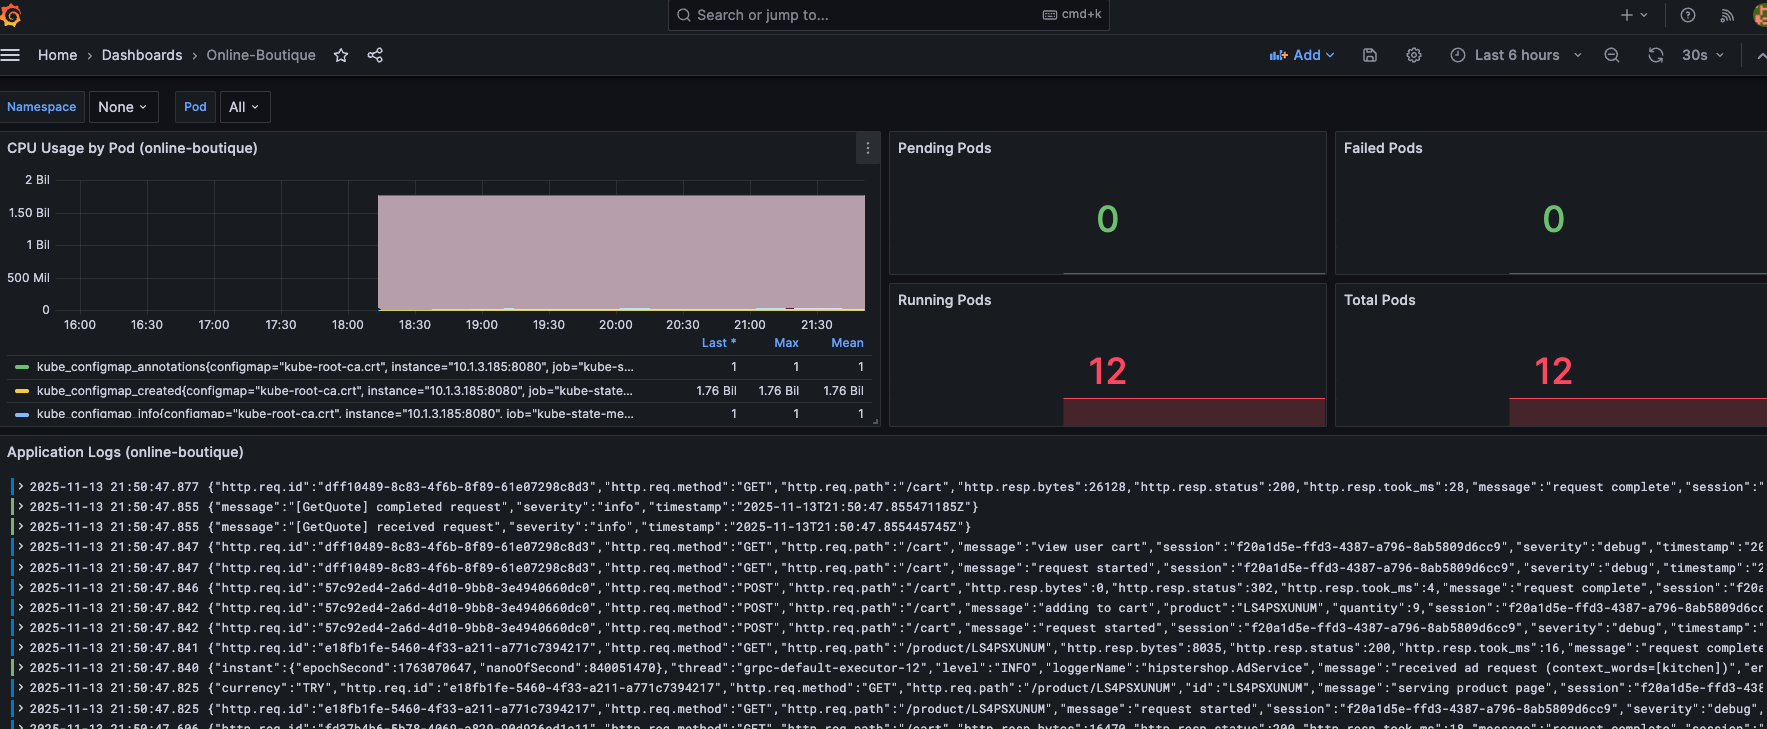1767x729 pixels.
Task: Click the Pending Pods value 0
Action: [x=1107, y=219]
